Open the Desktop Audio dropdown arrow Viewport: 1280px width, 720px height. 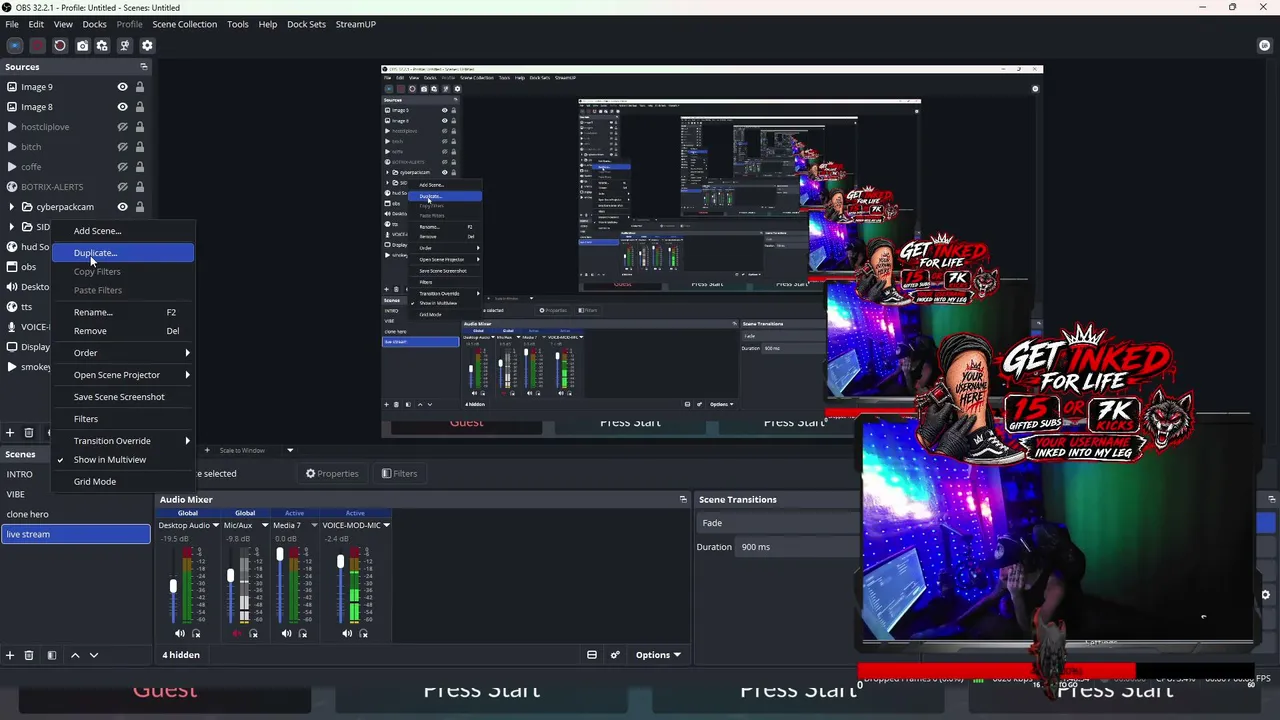click(215, 525)
